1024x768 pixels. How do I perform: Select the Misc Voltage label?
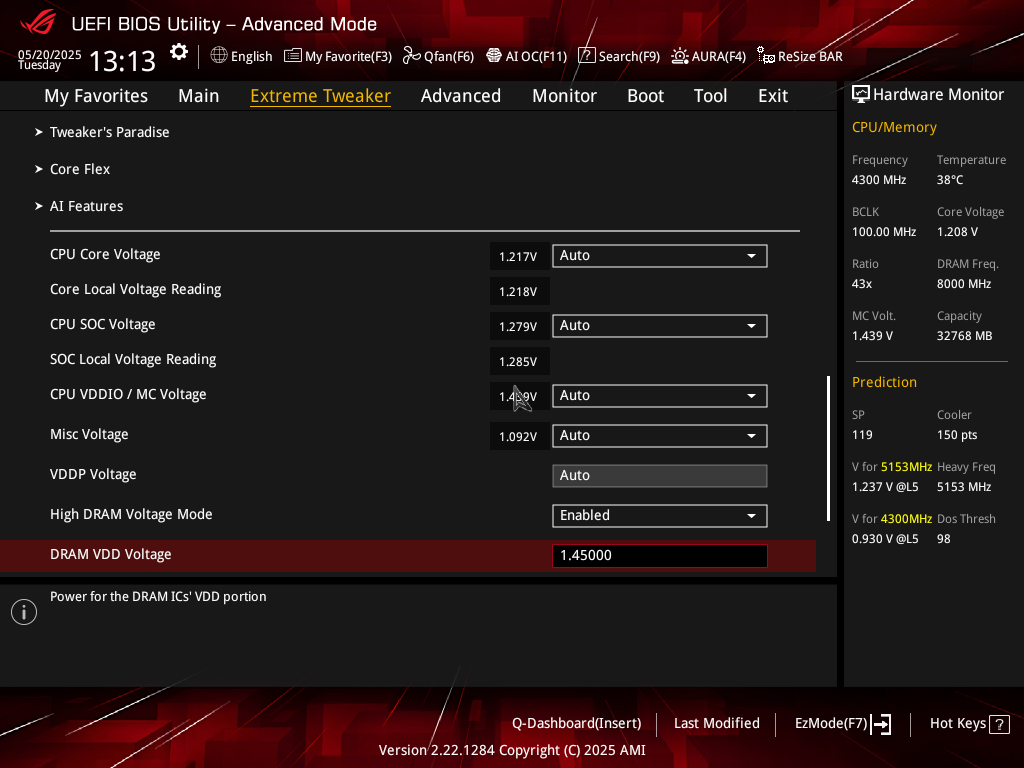point(89,434)
